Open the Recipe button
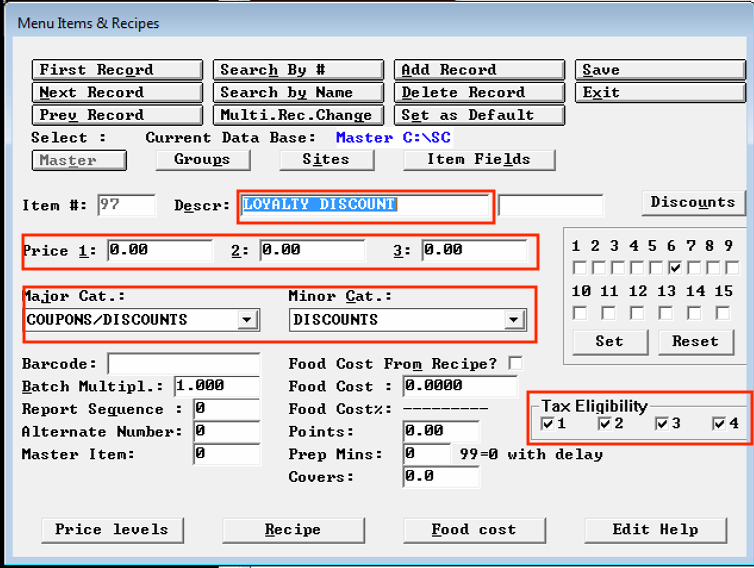The image size is (754, 568). 293,530
